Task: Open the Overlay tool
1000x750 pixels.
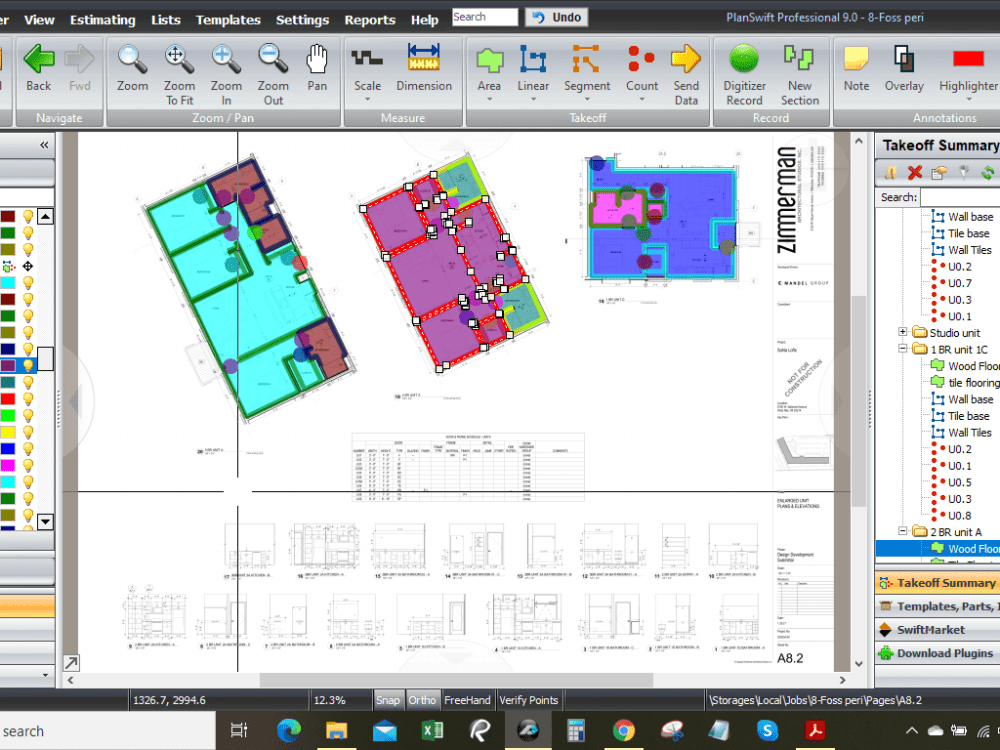Action: (x=904, y=69)
